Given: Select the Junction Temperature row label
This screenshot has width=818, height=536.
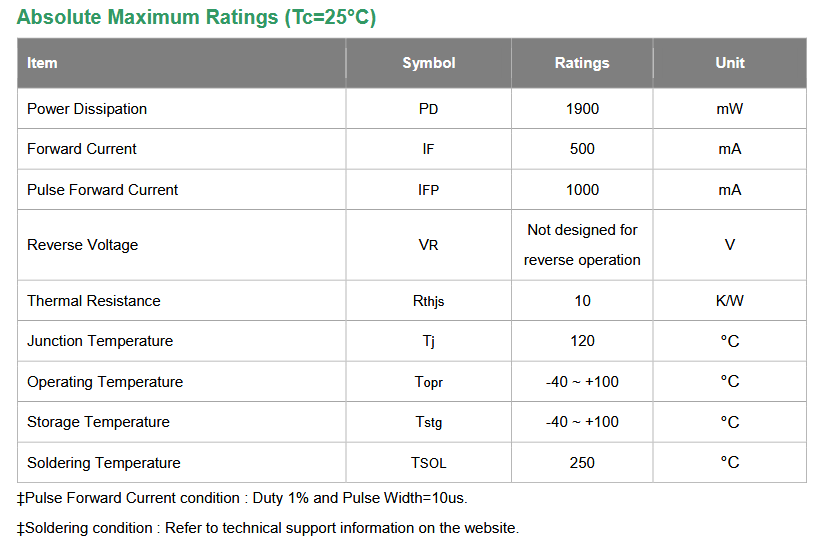Looking at the screenshot, I should coord(100,341).
